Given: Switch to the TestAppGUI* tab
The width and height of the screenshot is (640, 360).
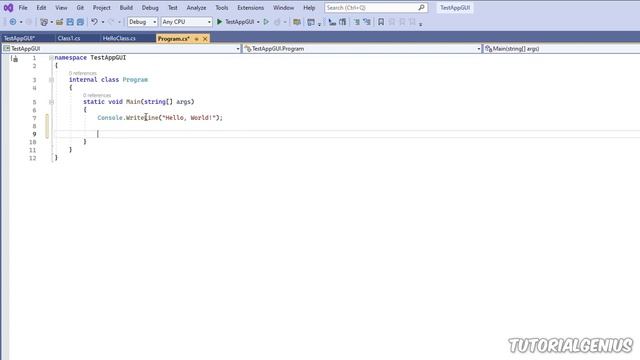Looking at the screenshot, I should pyautogui.click(x=20, y=38).
